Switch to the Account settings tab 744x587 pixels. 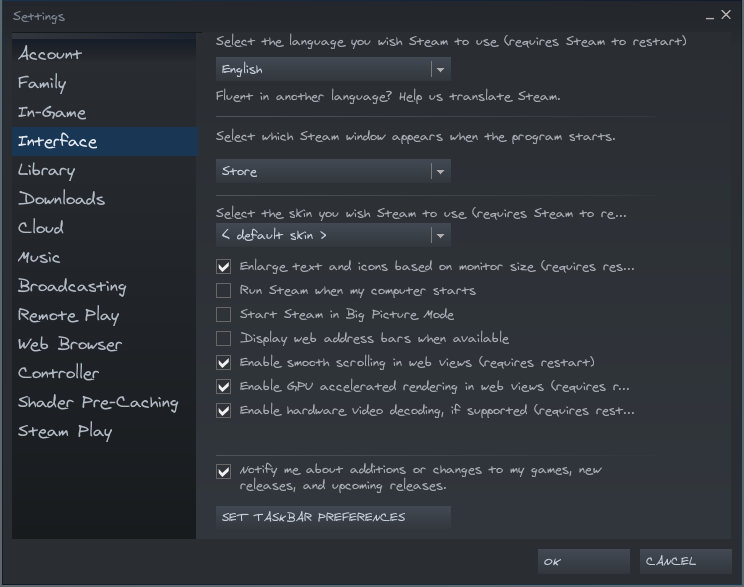coord(50,54)
